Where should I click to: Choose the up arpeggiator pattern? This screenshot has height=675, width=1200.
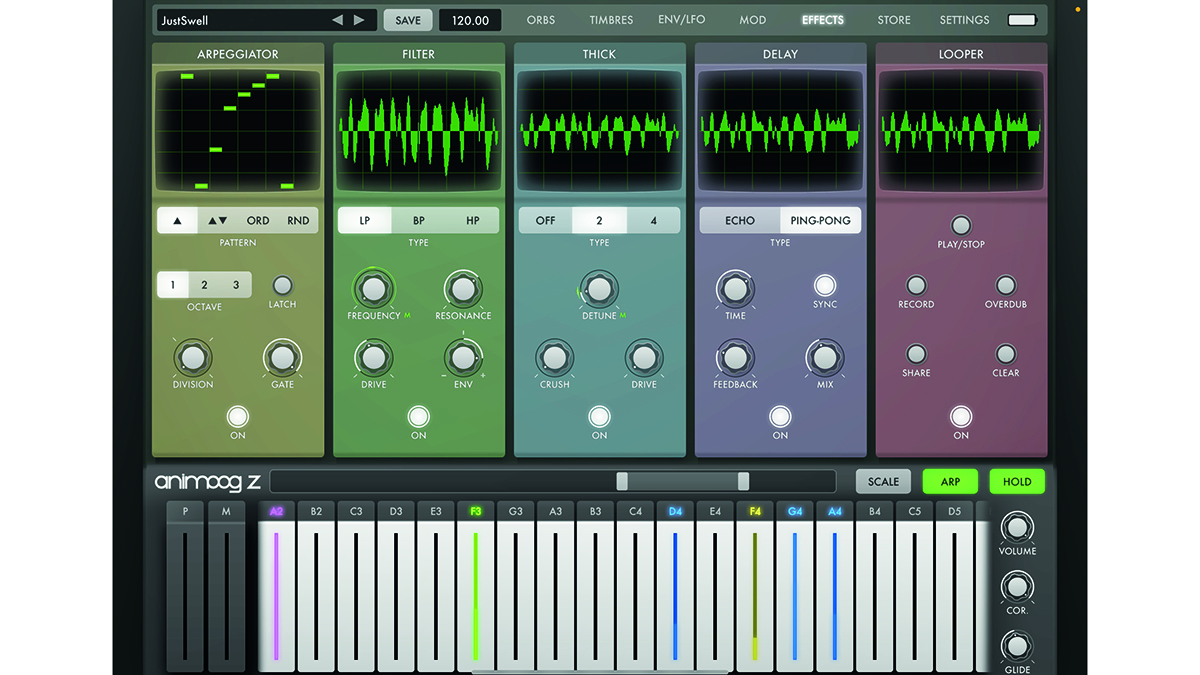point(177,221)
